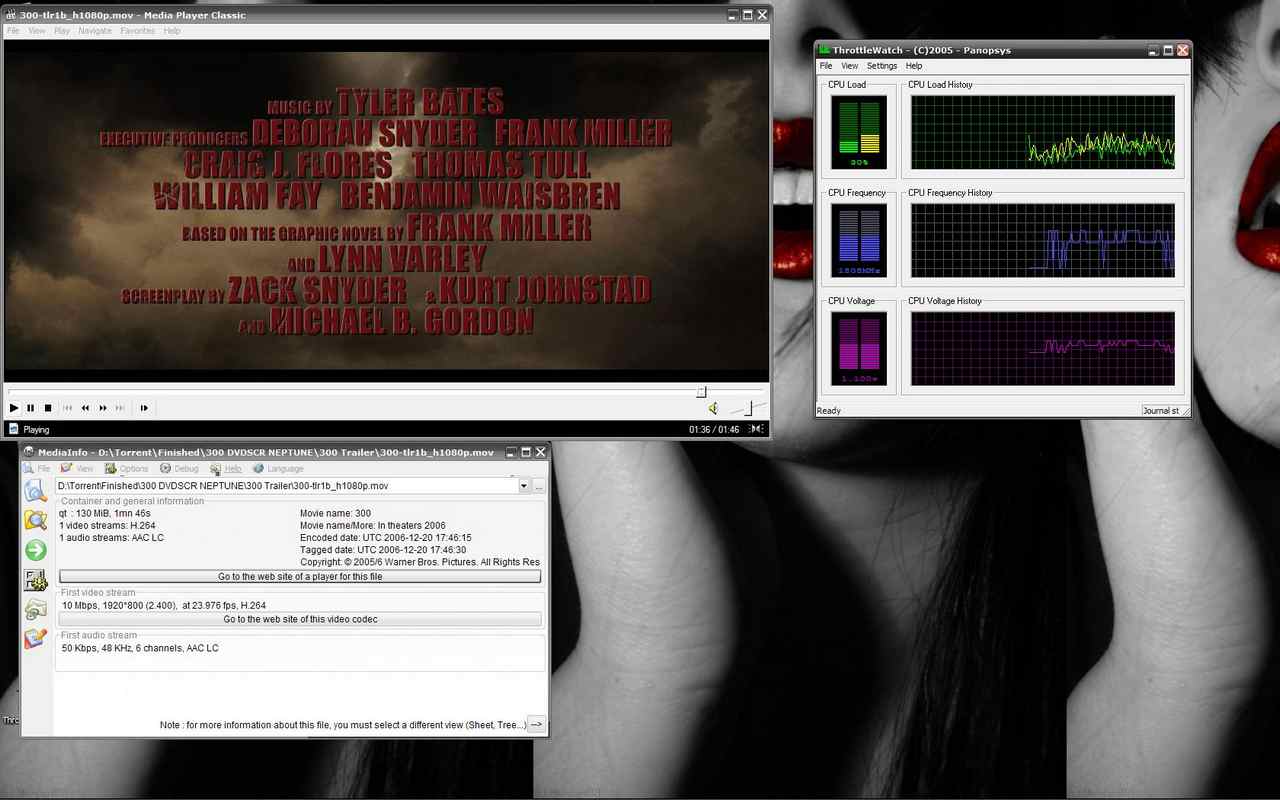Open MediaInfo File menu
The image size is (1280, 800).
37,469
